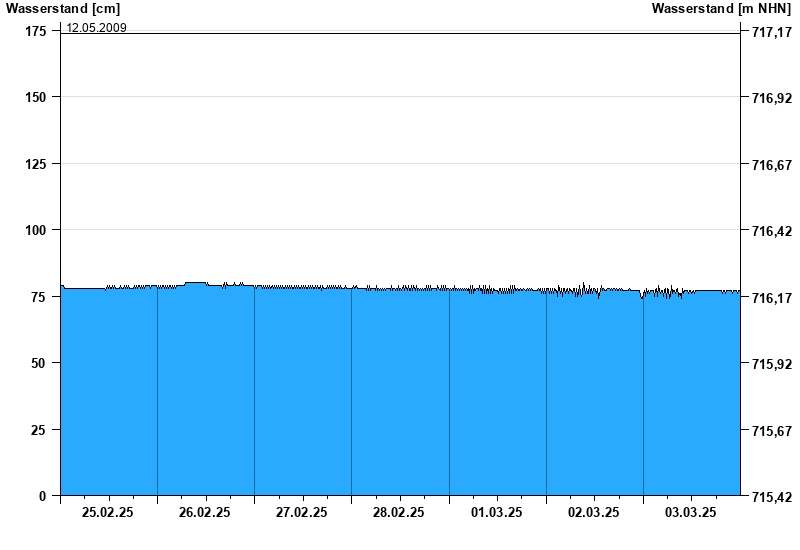Select the 02.03.25 date label
Viewport: 800px width, 550px height.
[594, 512]
